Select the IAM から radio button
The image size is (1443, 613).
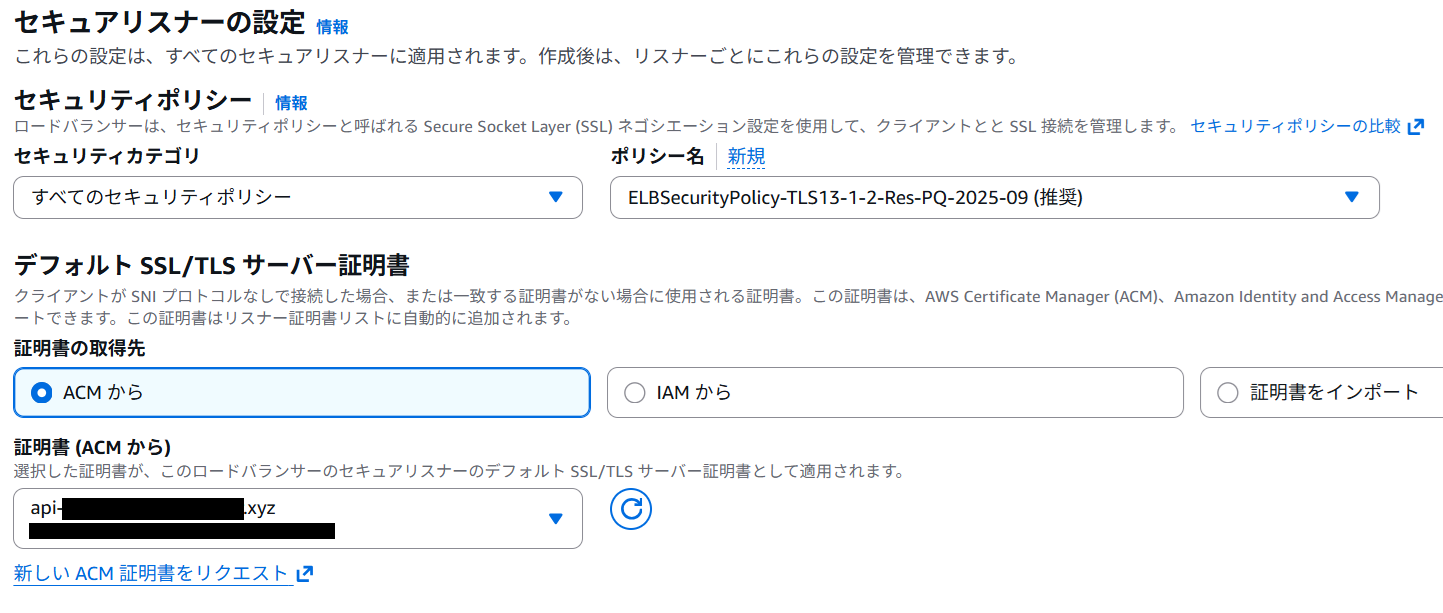point(634,392)
